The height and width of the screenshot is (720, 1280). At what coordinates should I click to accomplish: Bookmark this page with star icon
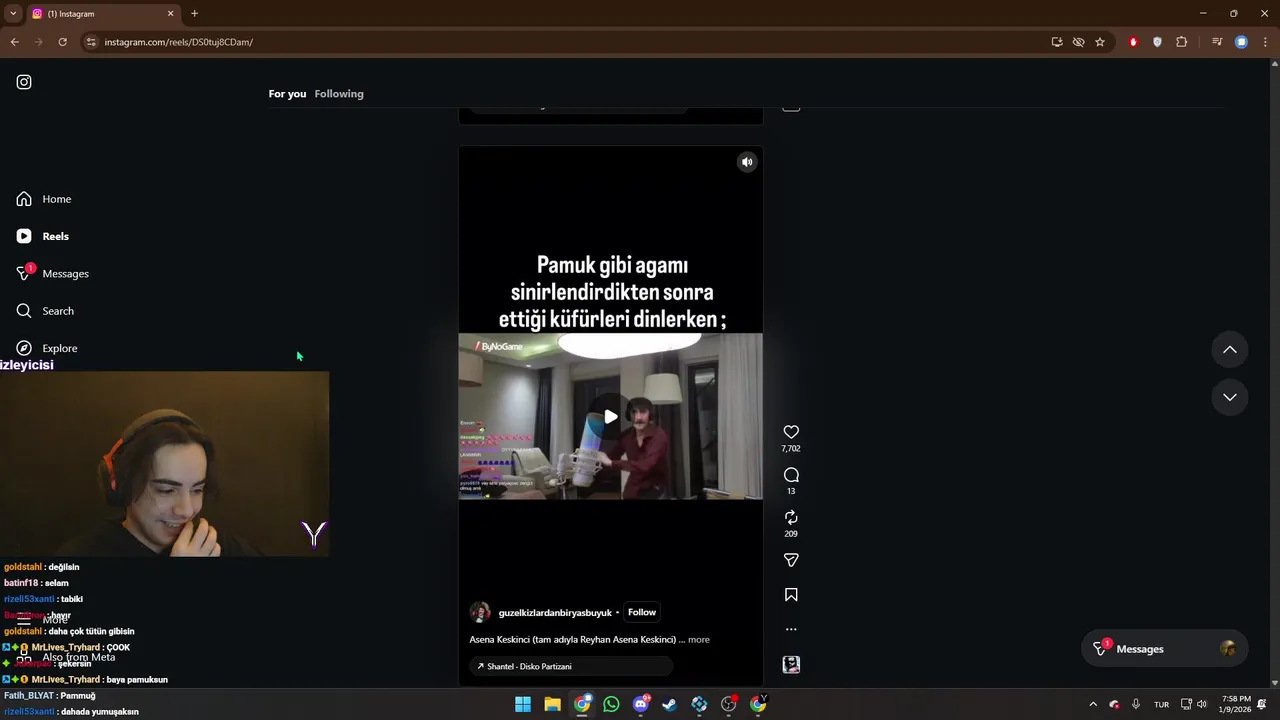pyautogui.click(x=1100, y=42)
